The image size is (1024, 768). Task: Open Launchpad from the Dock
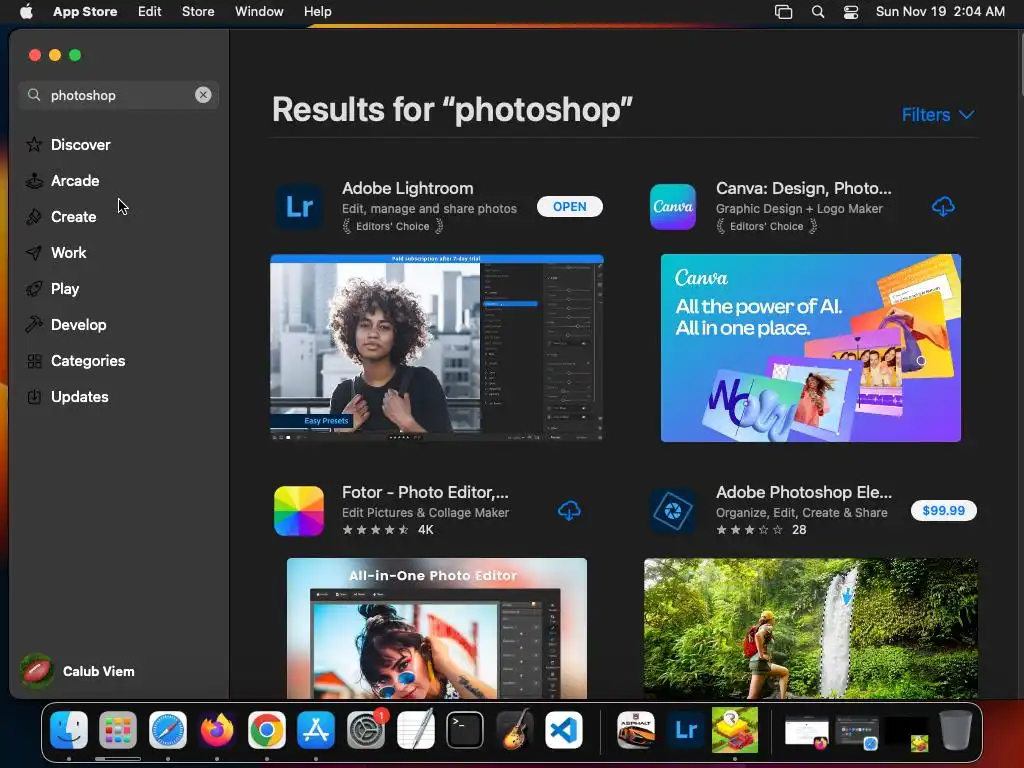click(118, 729)
